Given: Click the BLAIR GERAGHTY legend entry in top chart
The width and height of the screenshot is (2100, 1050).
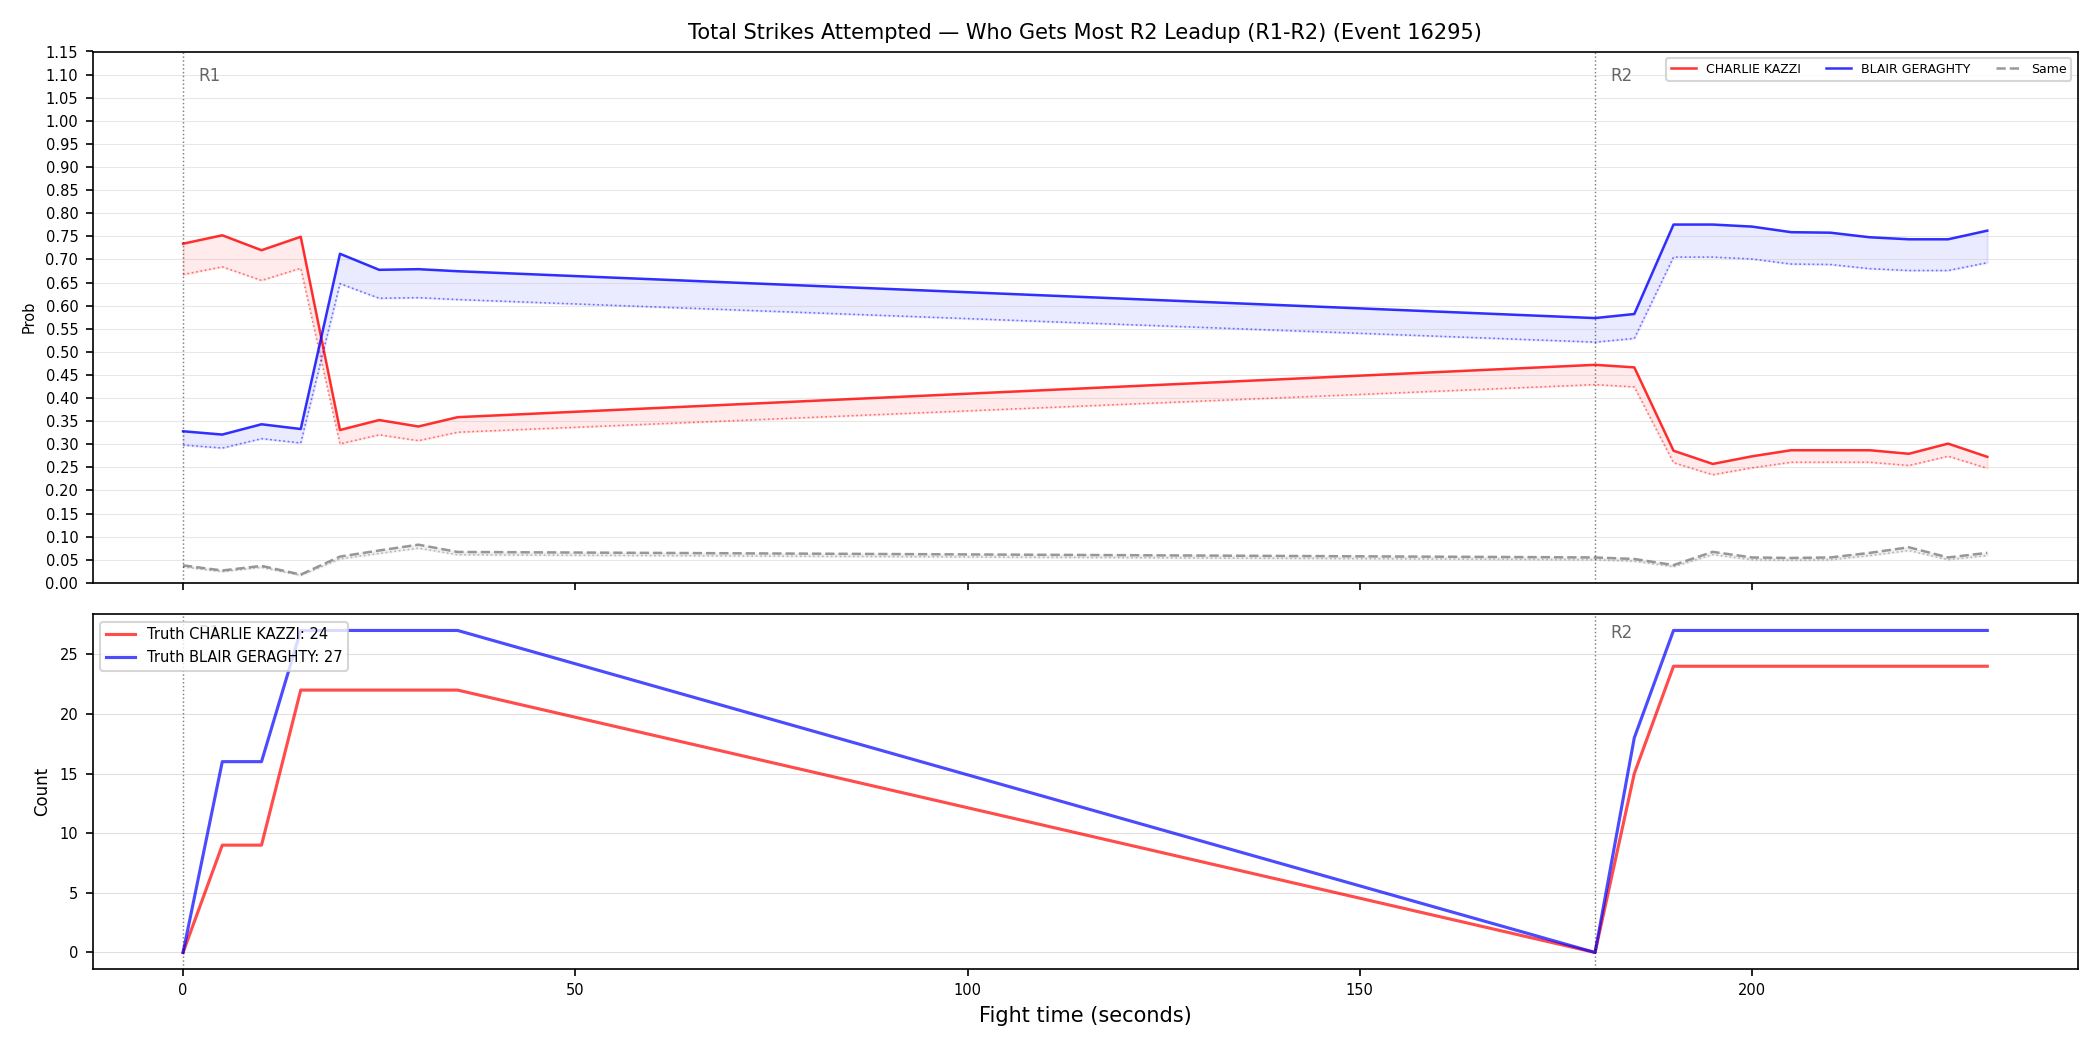Looking at the screenshot, I should point(1897,69).
